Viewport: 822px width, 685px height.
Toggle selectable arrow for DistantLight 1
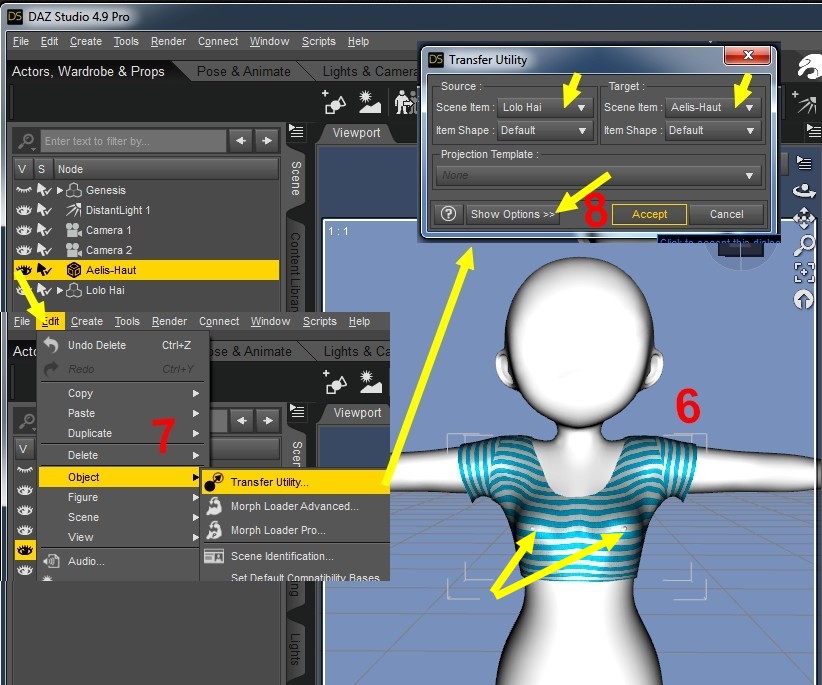[44, 210]
